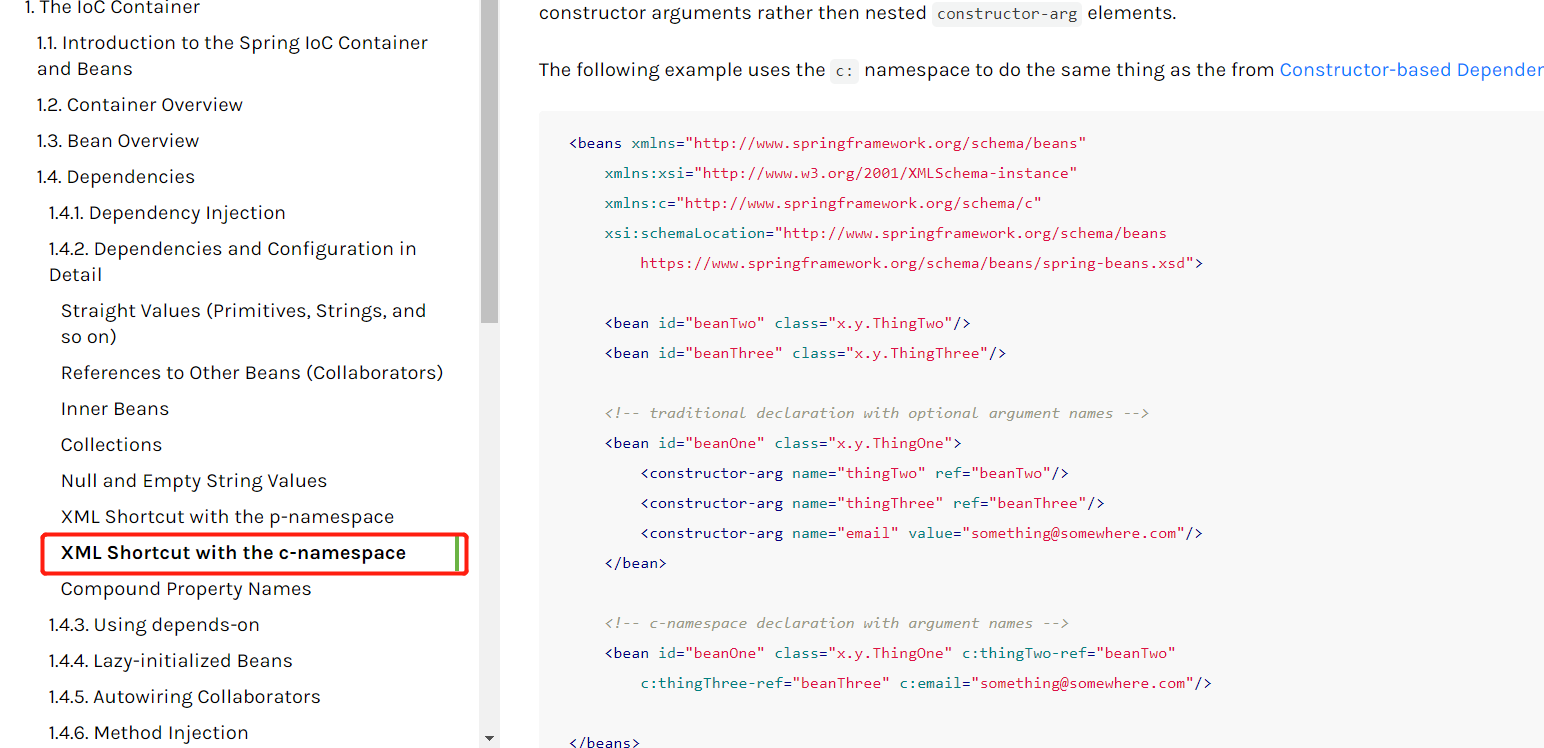Viewport: 1544px width, 748px height.
Task: Click the spring-beans.xsd URL line
Action: pos(921,263)
